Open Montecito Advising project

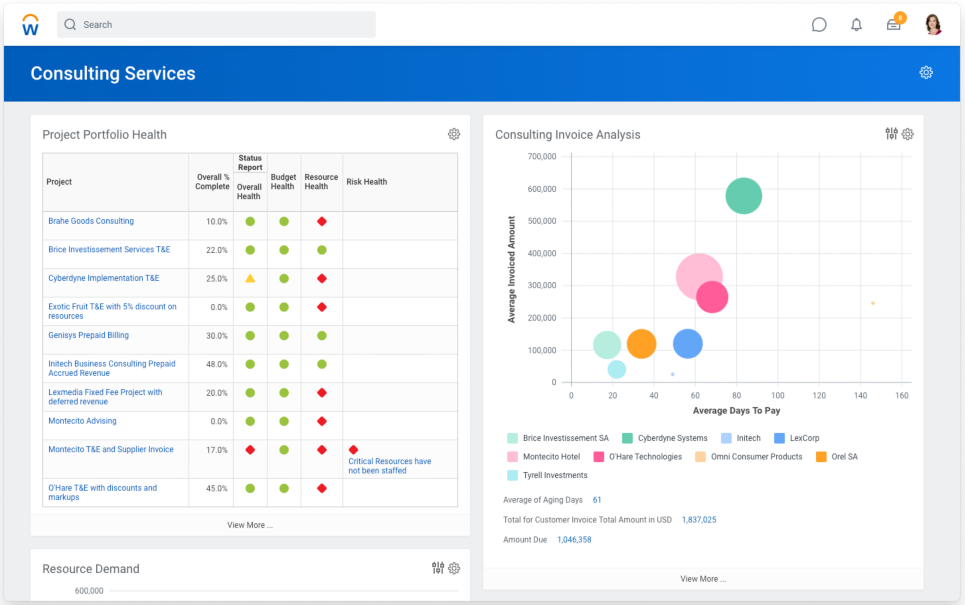coord(82,421)
